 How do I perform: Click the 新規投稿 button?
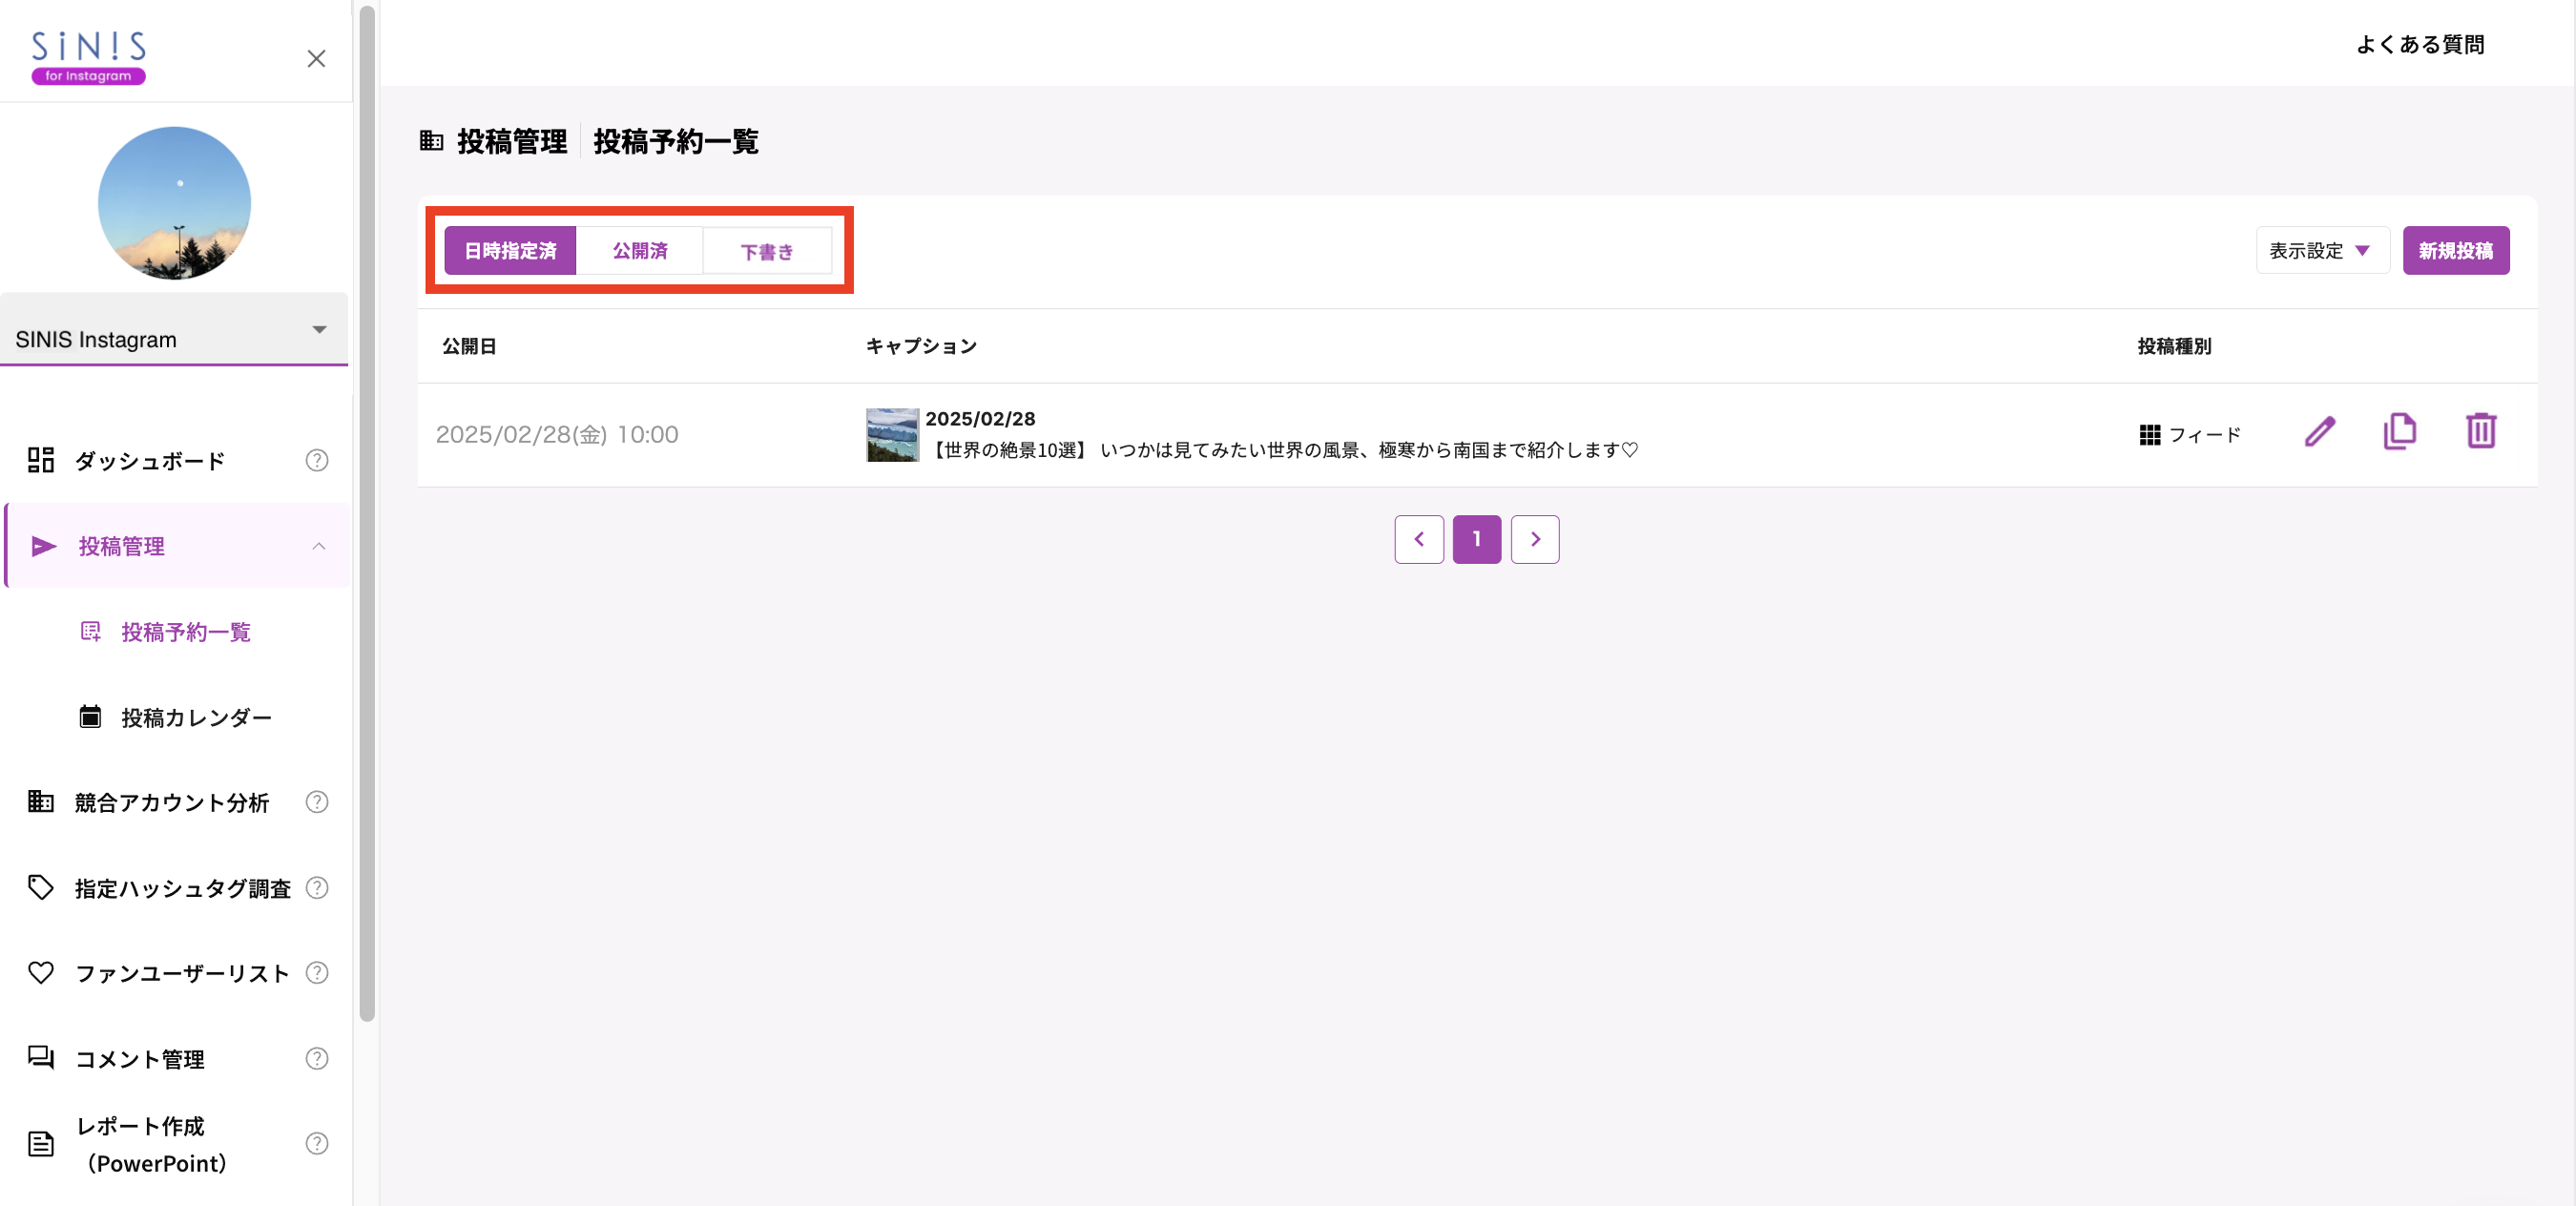pyautogui.click(x=2455, y=251)
